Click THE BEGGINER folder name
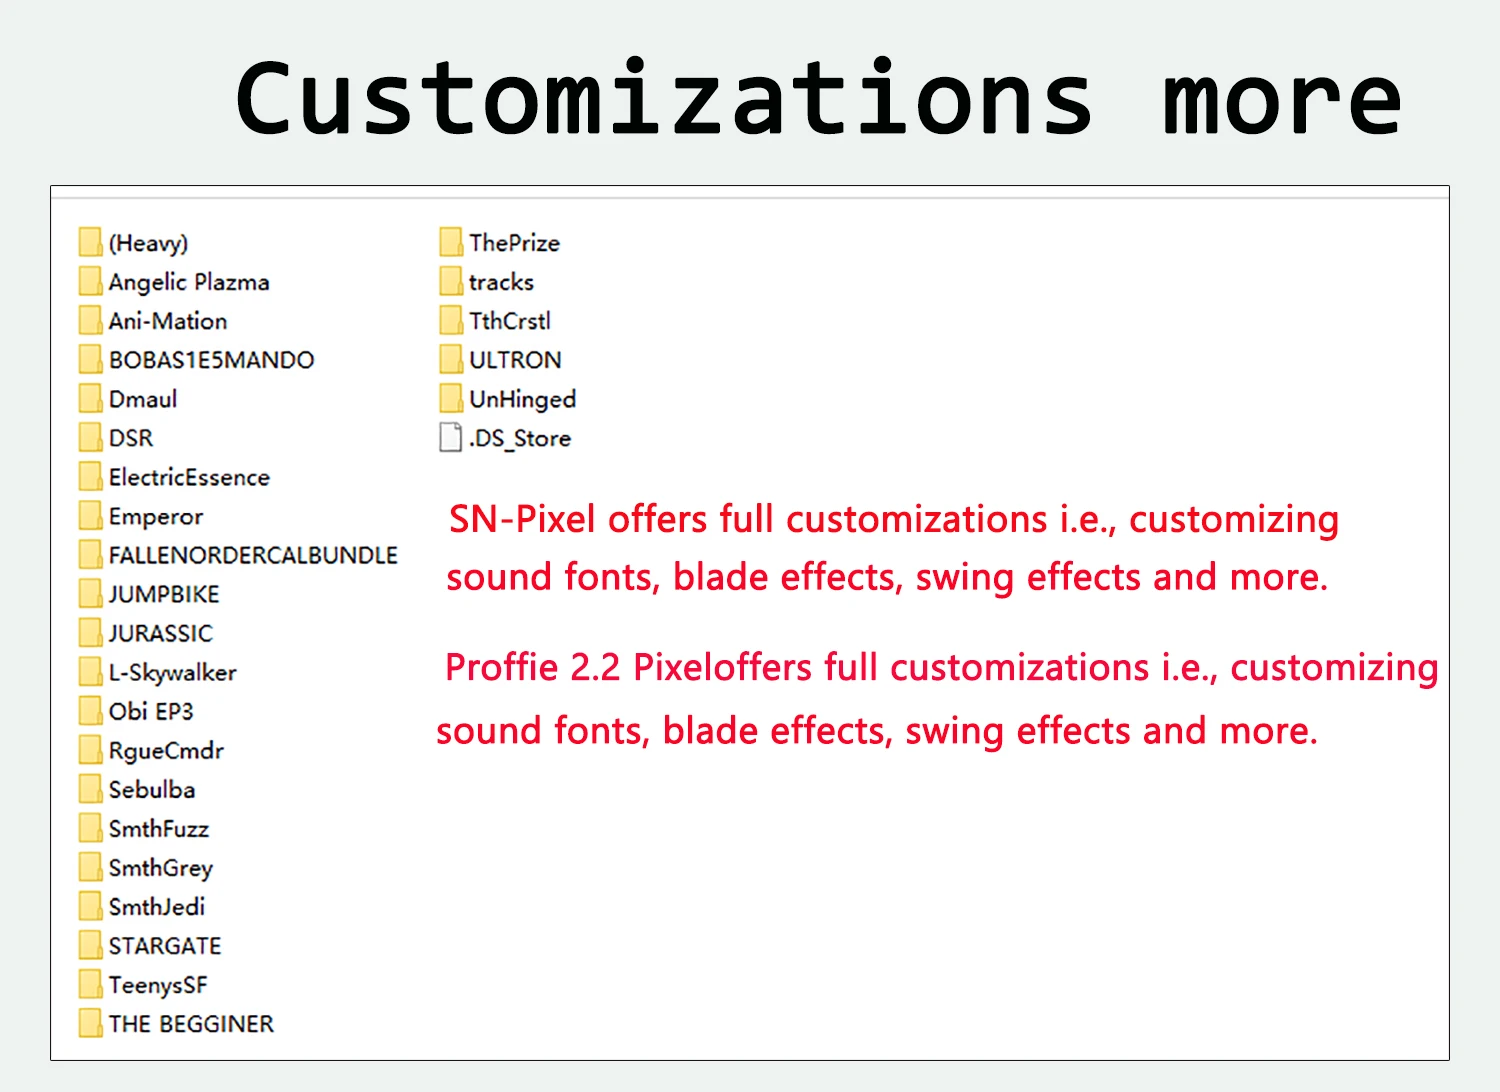 tap(191, 1024)
